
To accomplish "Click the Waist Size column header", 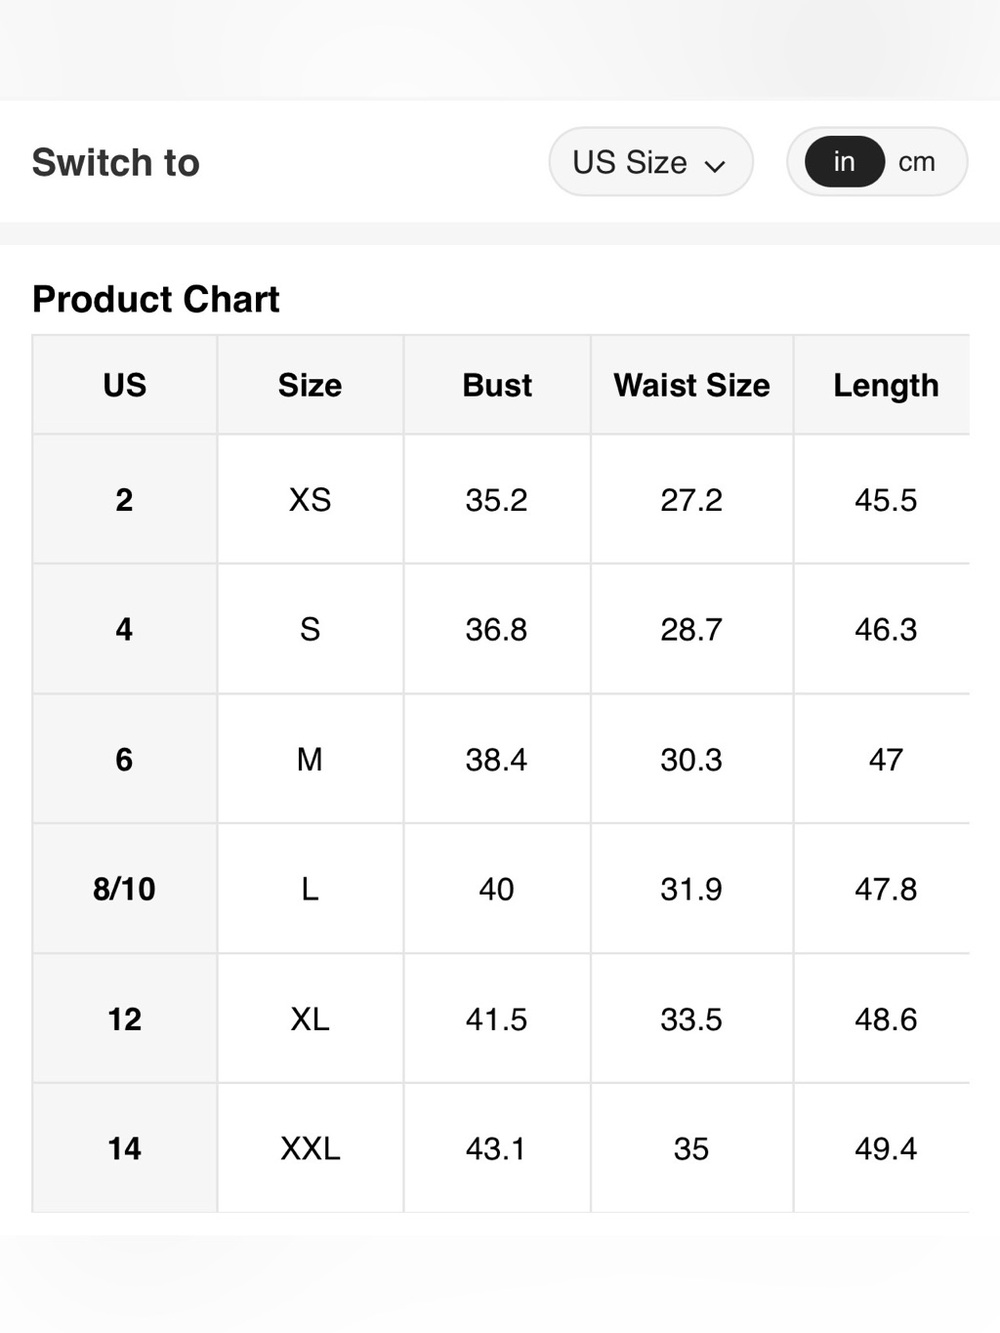I will tap(692, 385).
